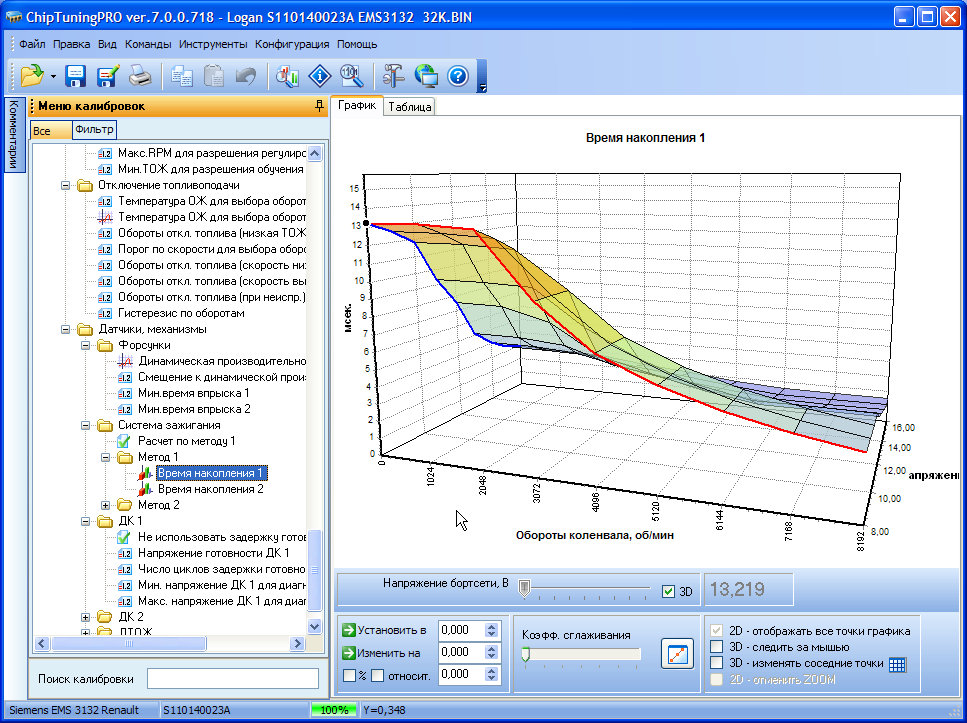
Task: Click the 'Напряжение бортсети' slider handle
Action: coord(523,589)
